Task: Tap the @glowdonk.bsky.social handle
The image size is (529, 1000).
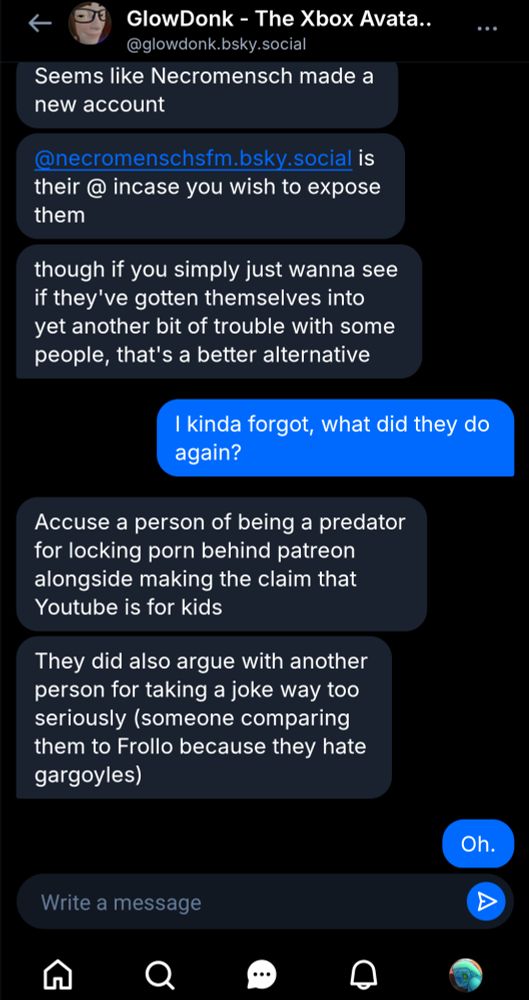Action: coord(217,44)
